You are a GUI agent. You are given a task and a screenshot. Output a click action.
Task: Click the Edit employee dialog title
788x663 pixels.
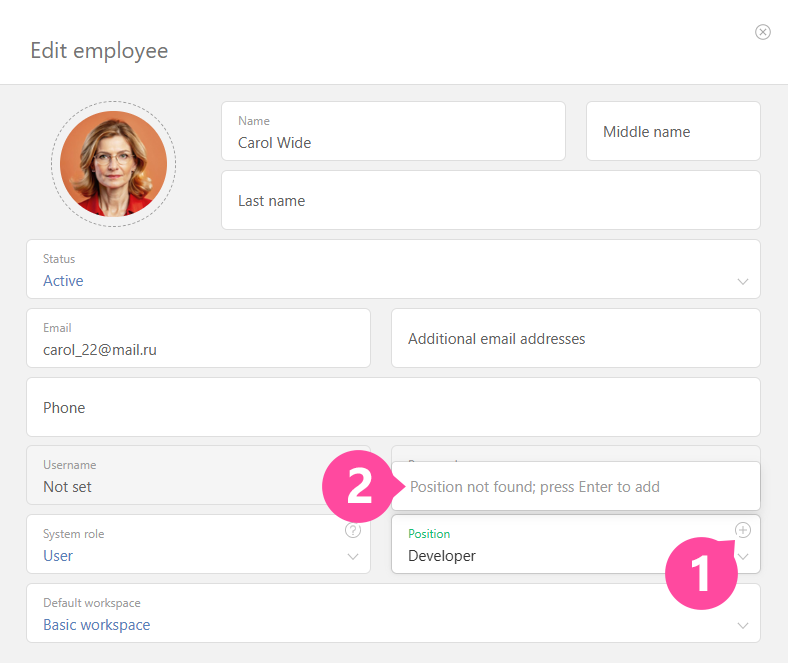click(x=99, y=50)
